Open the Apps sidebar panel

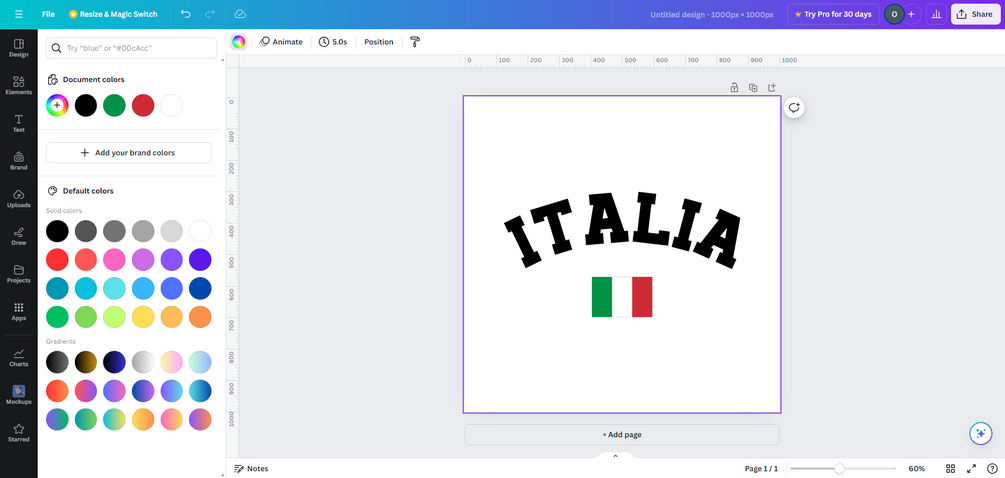tap(19, 312)
